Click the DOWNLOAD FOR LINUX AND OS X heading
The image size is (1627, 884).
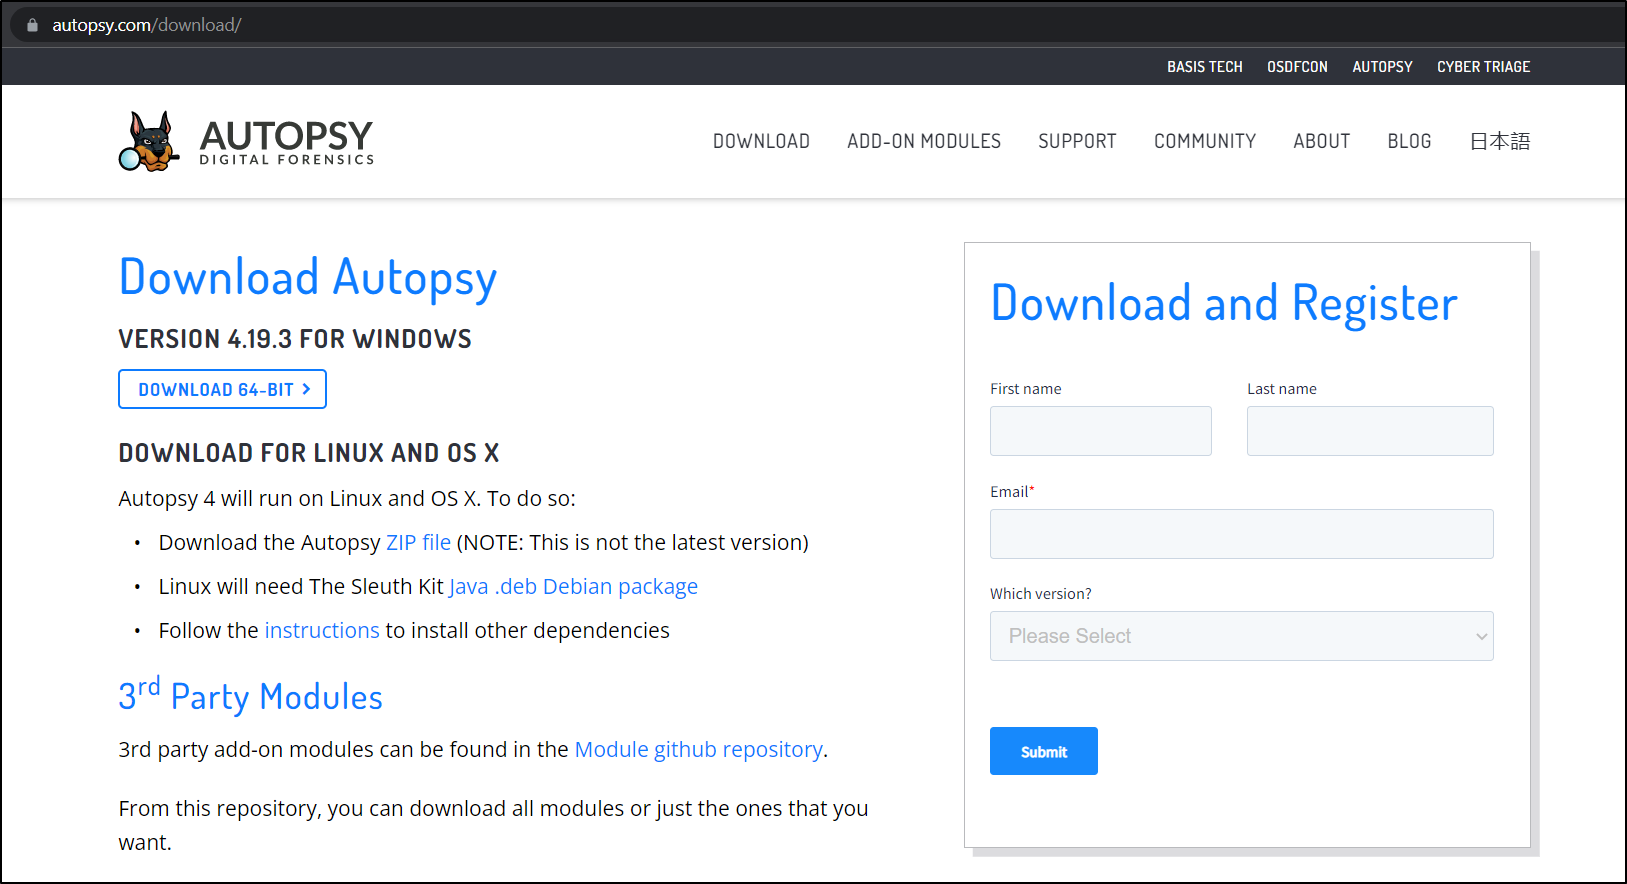point(309,453)
